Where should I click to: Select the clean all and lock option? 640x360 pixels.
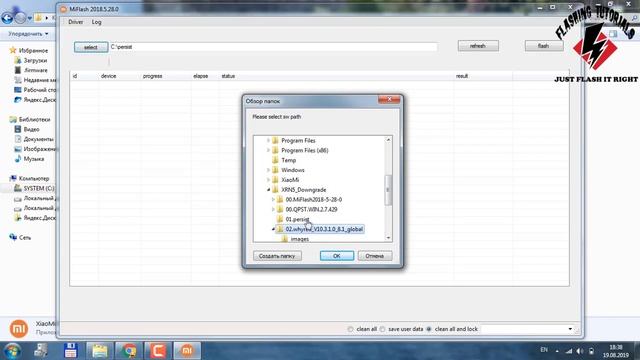tap(429, 329)
